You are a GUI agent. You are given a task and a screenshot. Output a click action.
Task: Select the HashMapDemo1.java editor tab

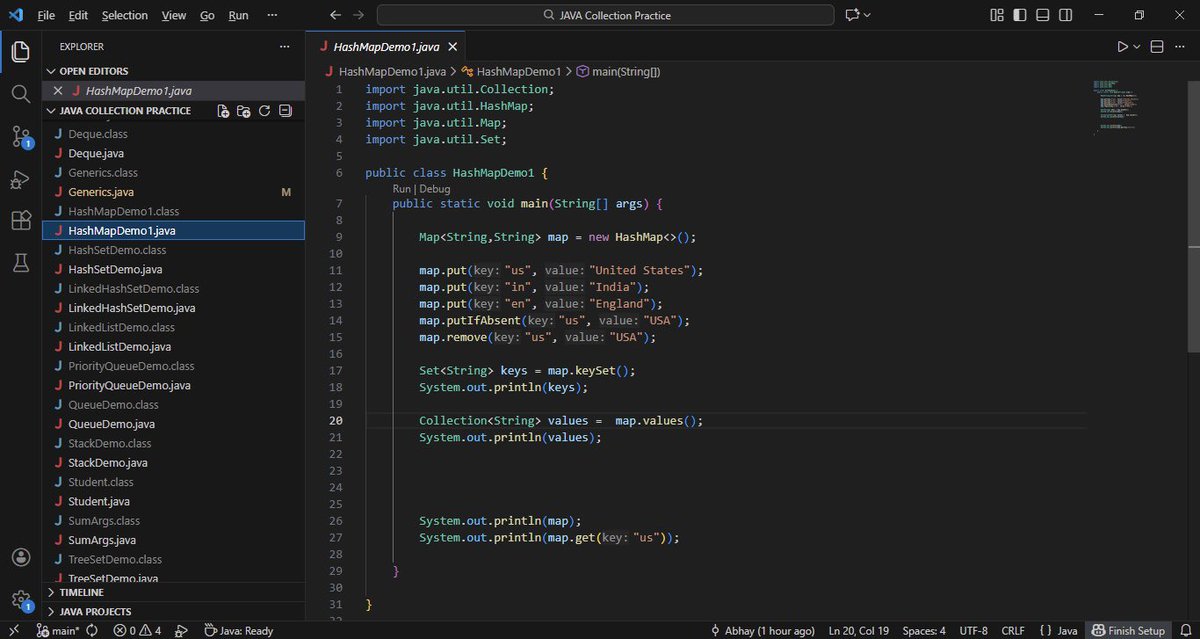tap(387, 47)
